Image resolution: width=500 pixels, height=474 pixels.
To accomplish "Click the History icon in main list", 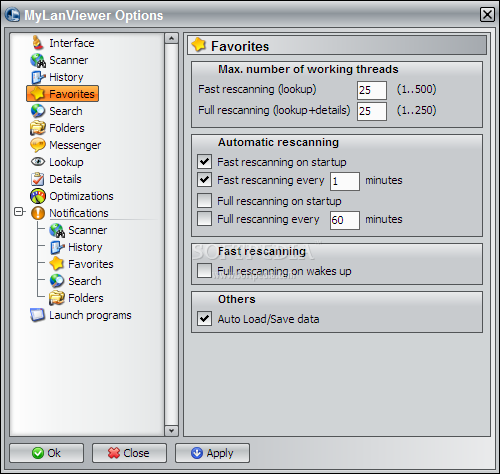I will click(x=38, y=77).
